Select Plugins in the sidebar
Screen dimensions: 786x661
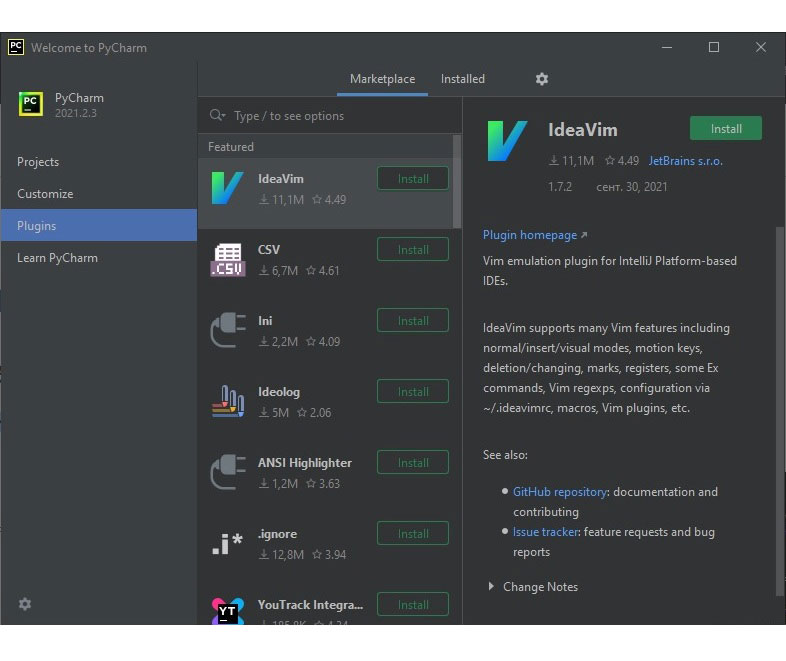(99, 226)
